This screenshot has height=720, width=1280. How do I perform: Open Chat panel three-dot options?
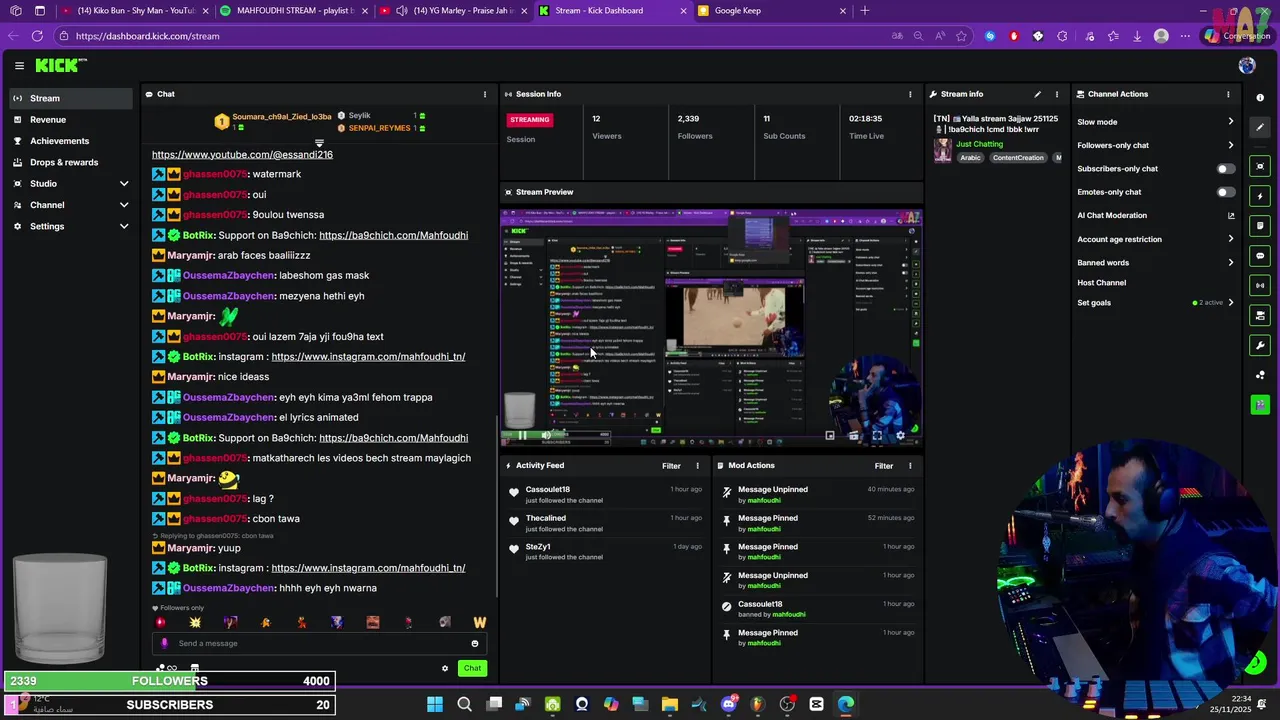pos(485,94)
